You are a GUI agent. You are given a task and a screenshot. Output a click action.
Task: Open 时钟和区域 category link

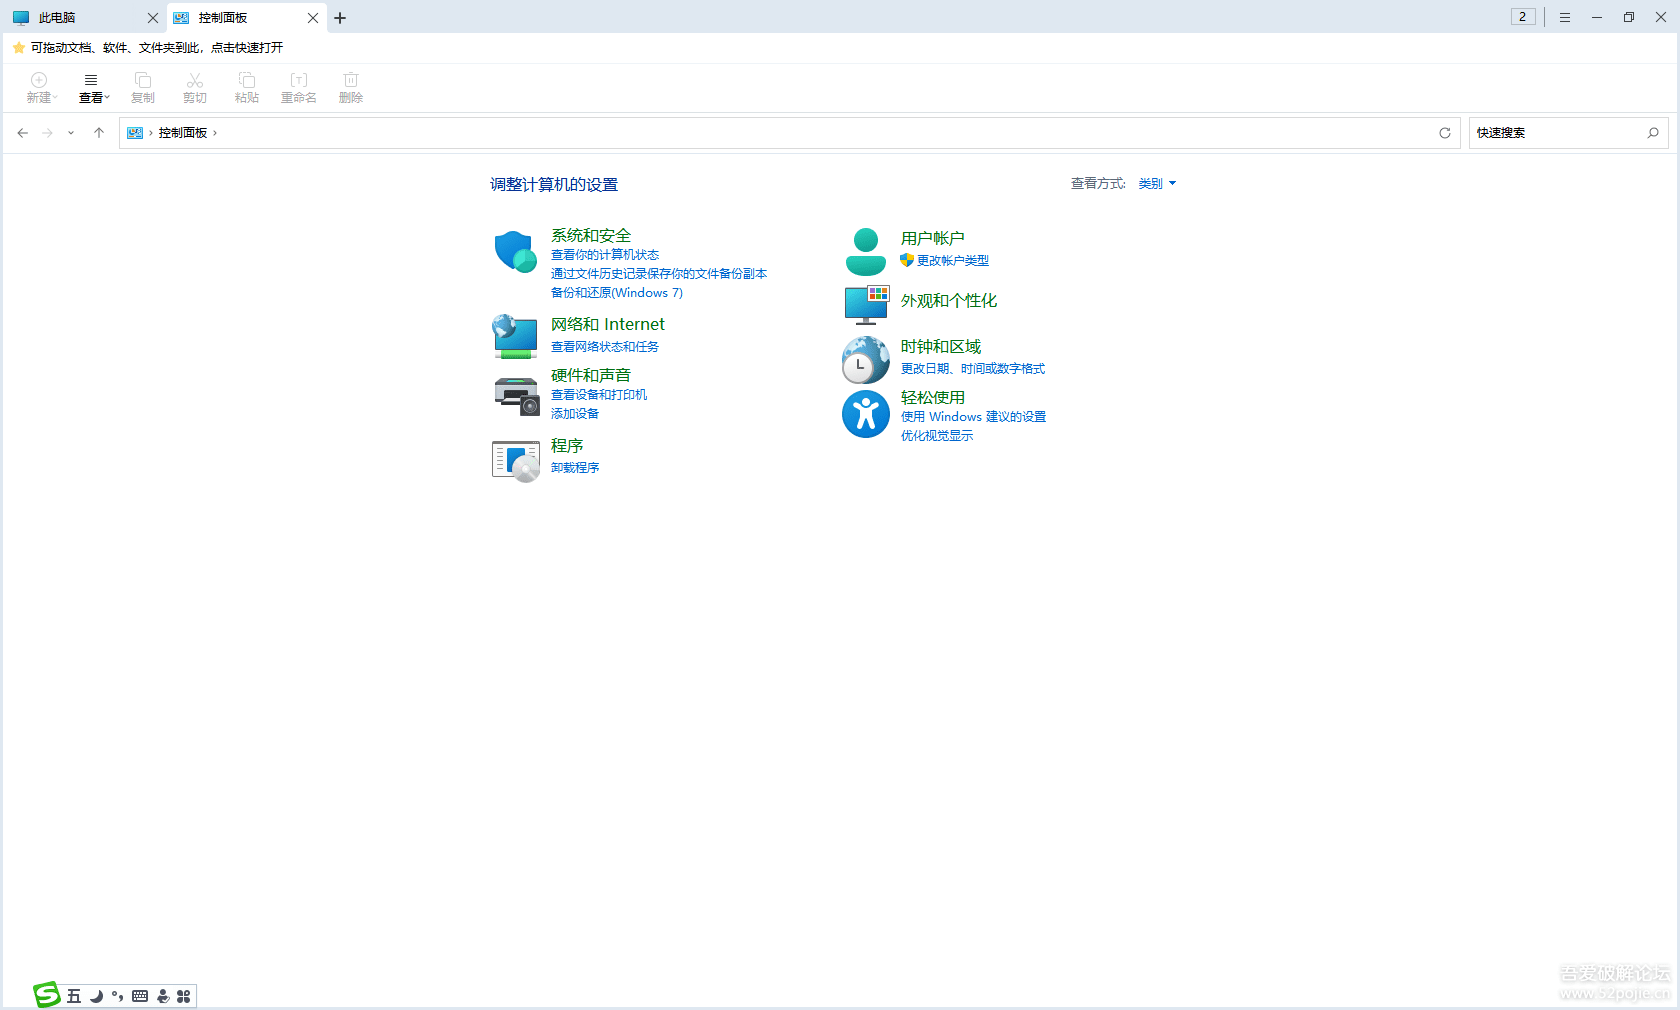click(x=941, y=347)
